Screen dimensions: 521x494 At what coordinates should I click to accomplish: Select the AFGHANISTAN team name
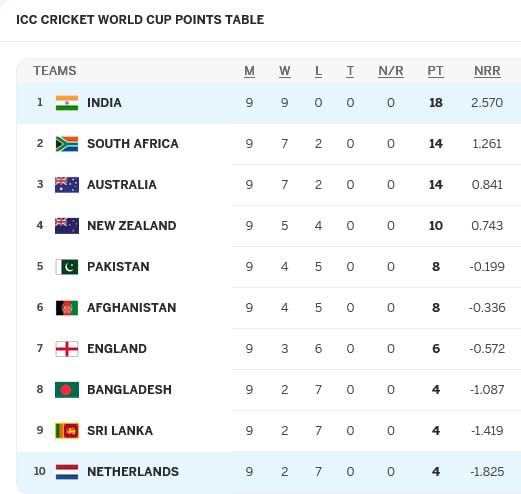(x=132, y=308)
